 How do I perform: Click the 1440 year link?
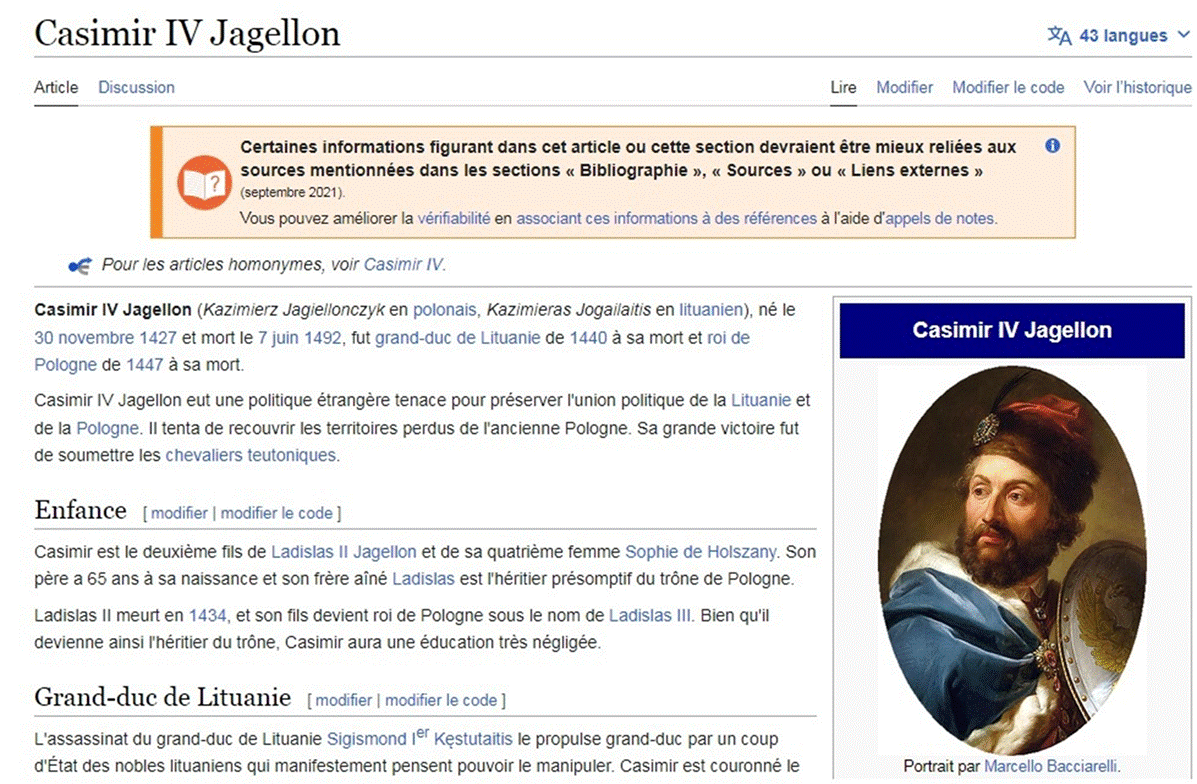pos(588,337)
